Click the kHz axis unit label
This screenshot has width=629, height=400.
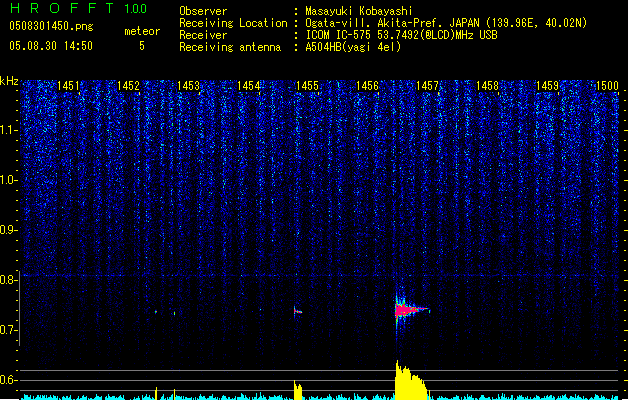[9, 81]
